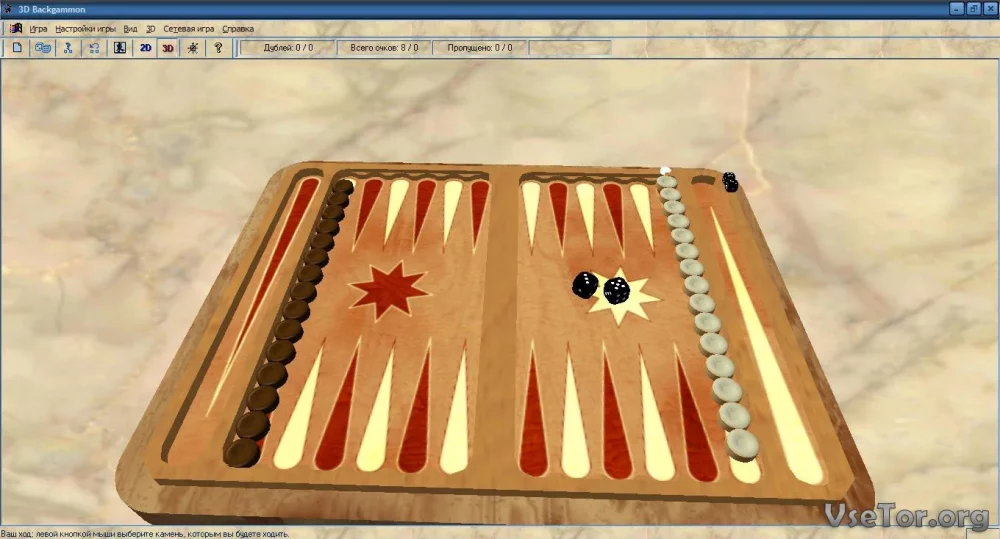Open the Справка menu
This screenshot has height=539, width=1000.
click(238, 29)
